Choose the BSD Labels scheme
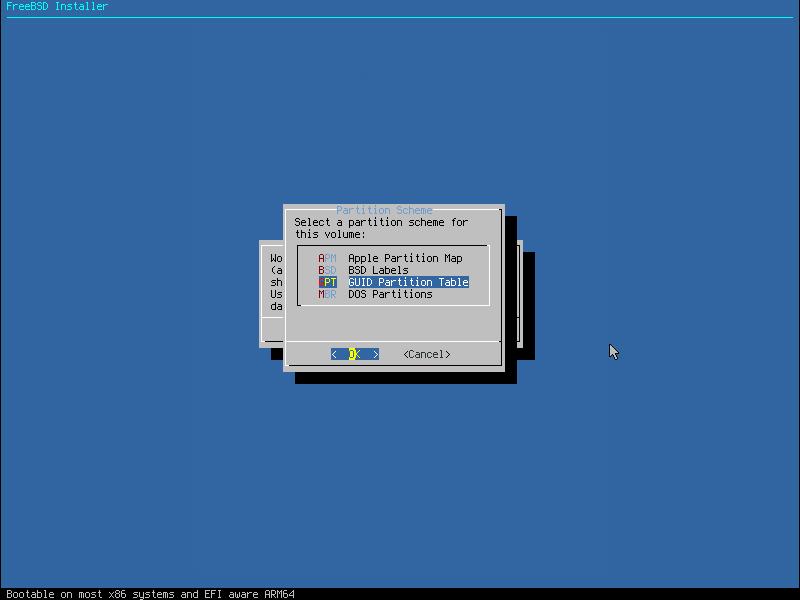This screenshot has height=600, width=800. tap(378, 270)
